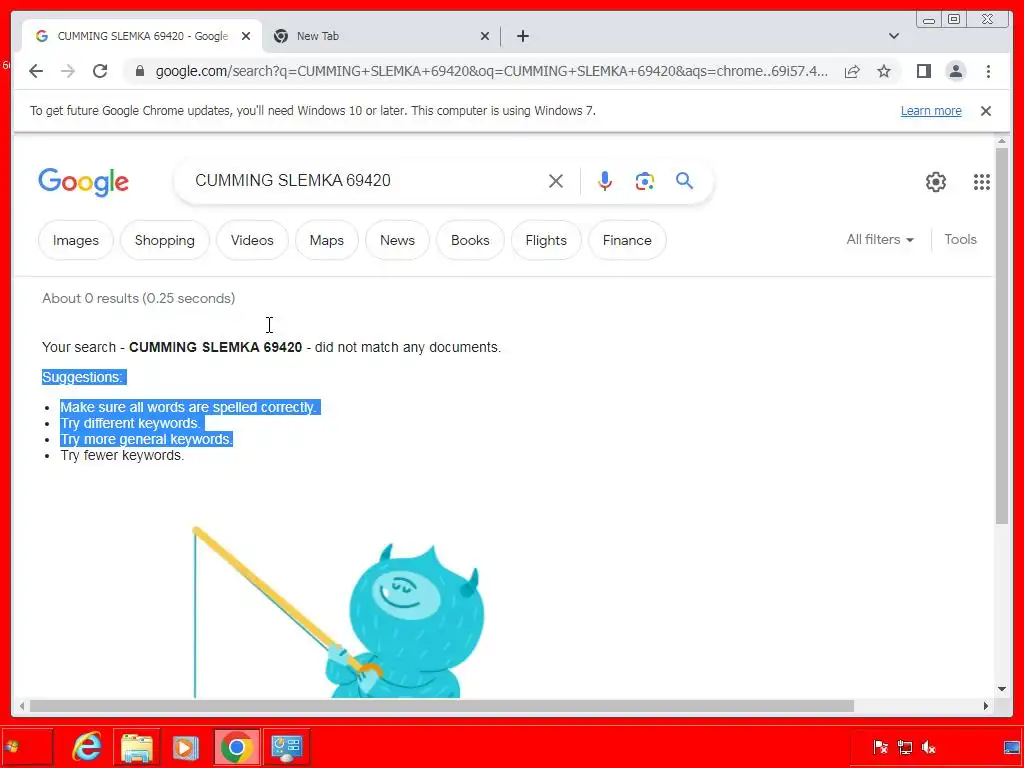Share this page from the address bar

(x=852, y=71)
